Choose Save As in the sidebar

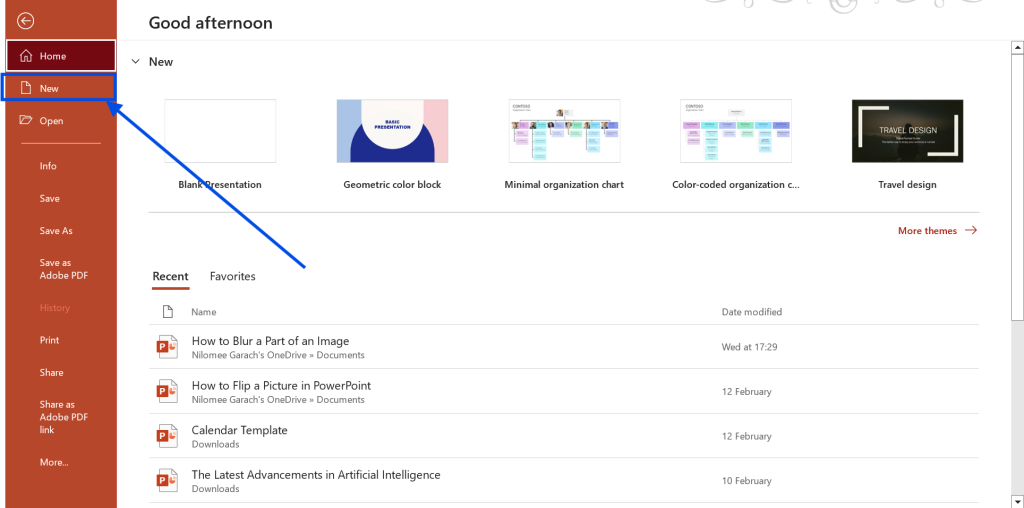56,231
